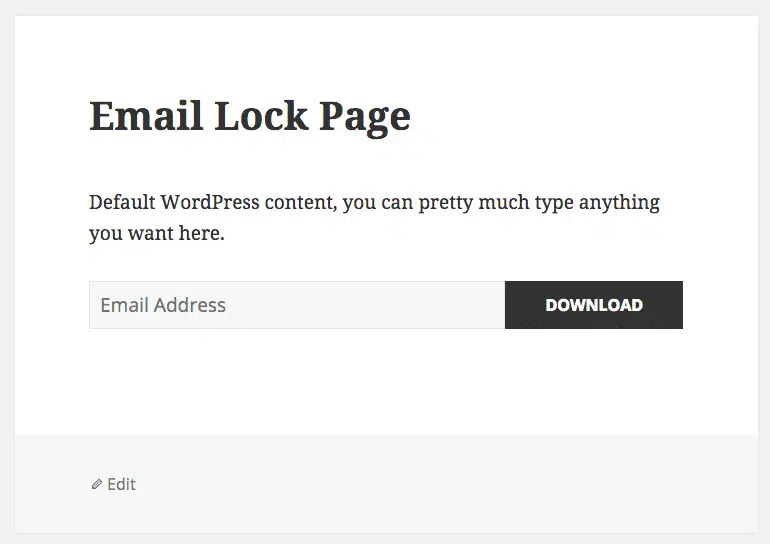770x544 pixels.
Task: Select the 'Email Lock Page' heading
Action: coord(249,118)
